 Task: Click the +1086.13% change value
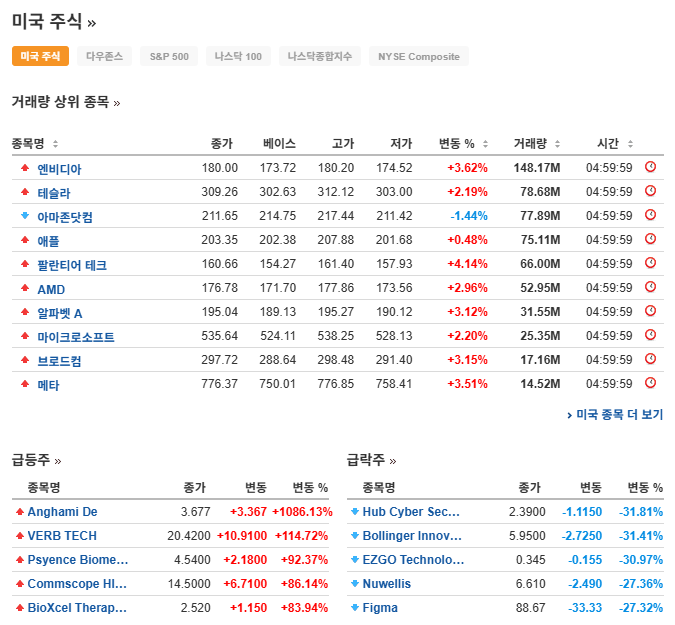pos(303,512)
